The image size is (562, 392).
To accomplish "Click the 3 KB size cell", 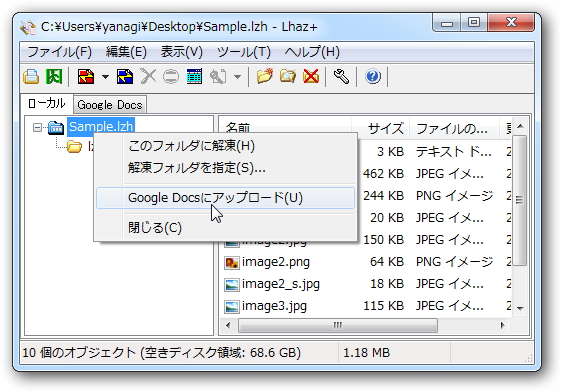I will [390, 152].
